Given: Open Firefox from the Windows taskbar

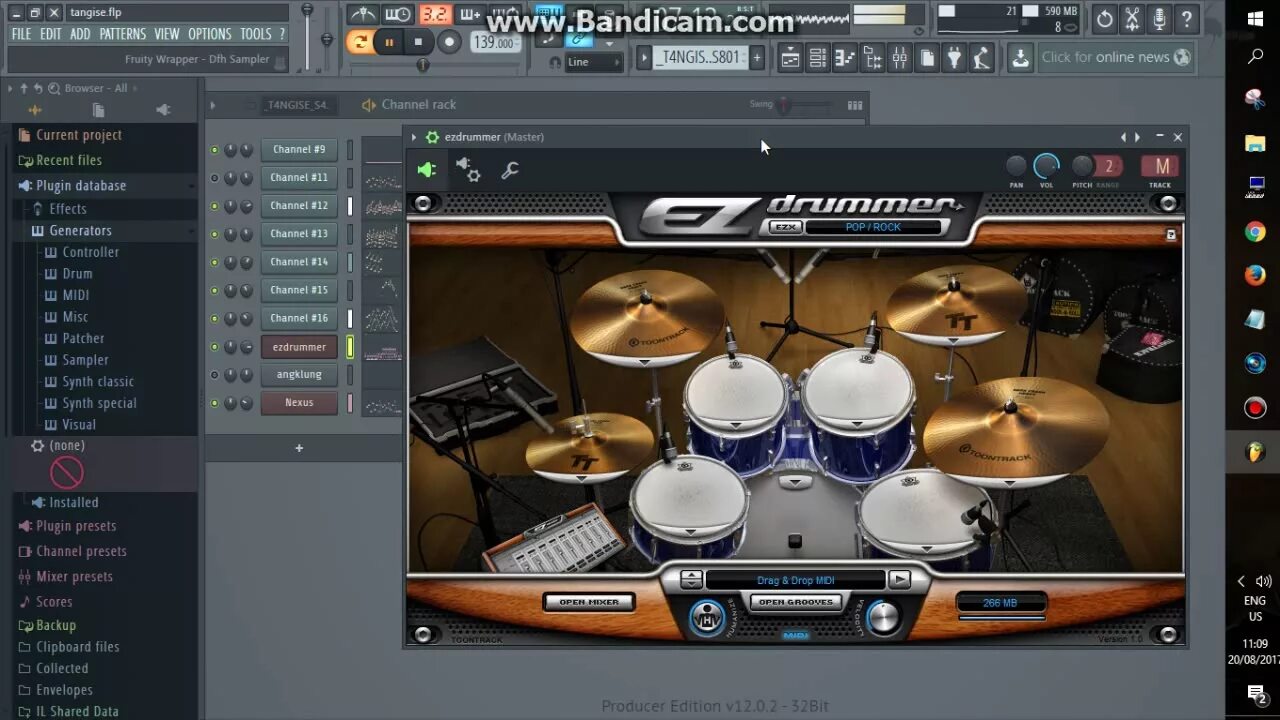Looking at the screenshot, I should pyautogui.click(x=1255, y=275).
